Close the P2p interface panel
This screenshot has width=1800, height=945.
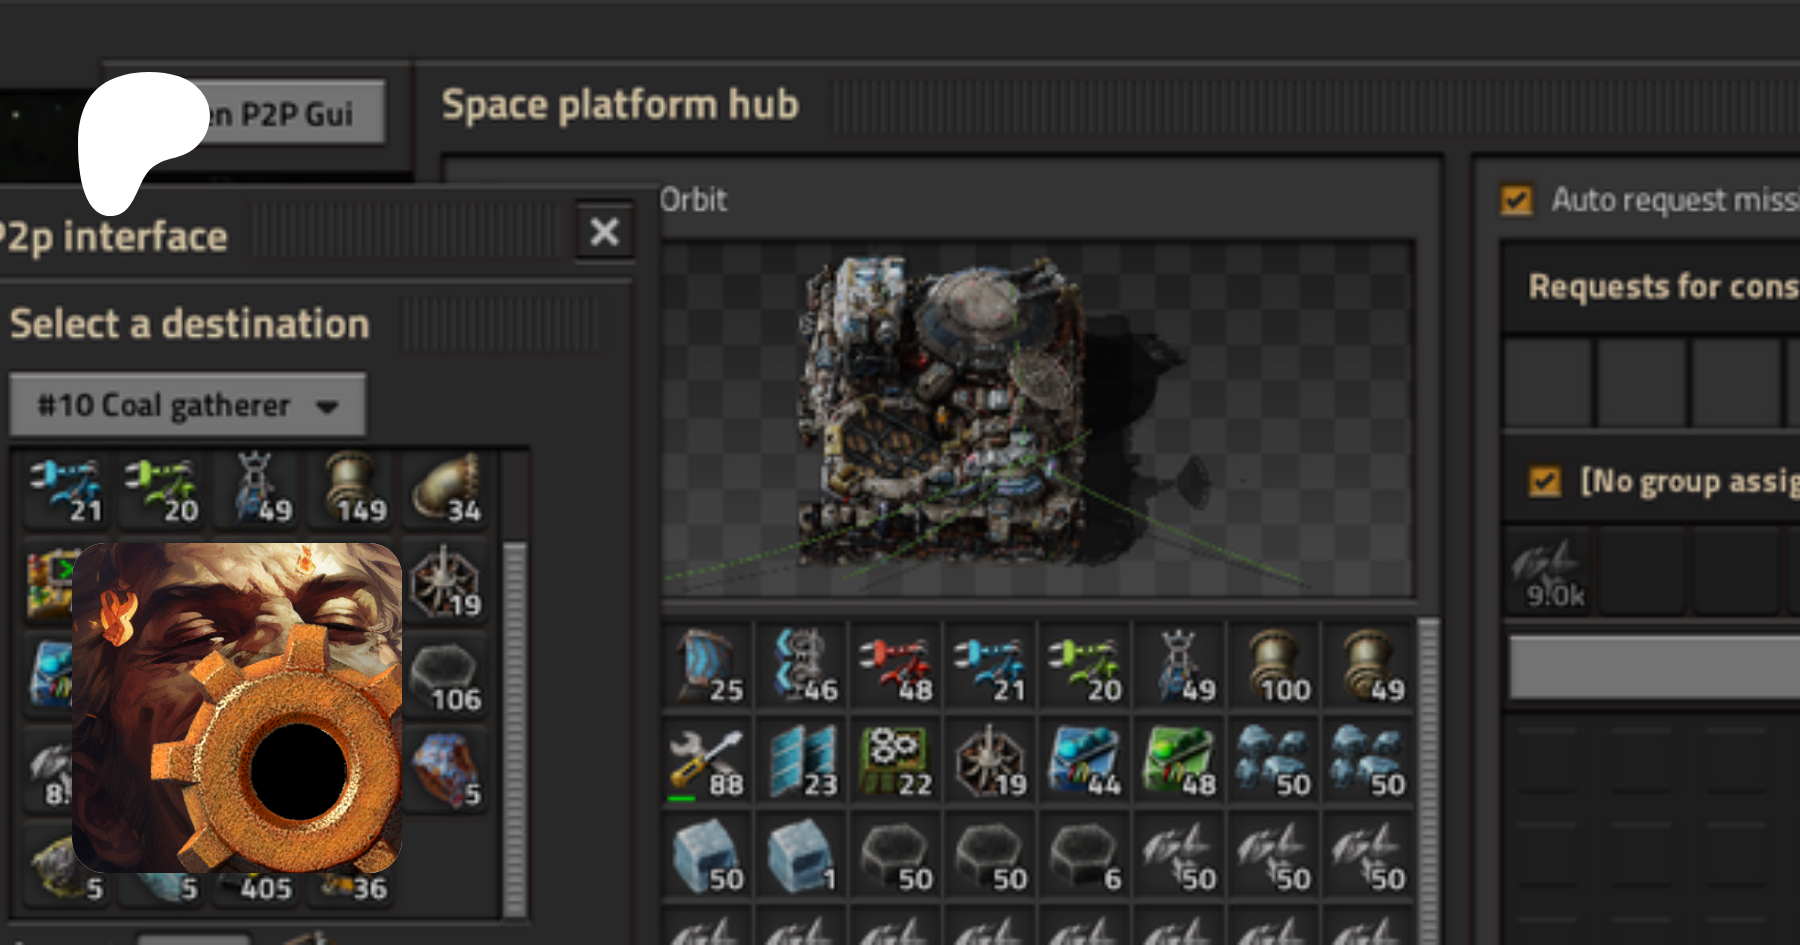605,232
